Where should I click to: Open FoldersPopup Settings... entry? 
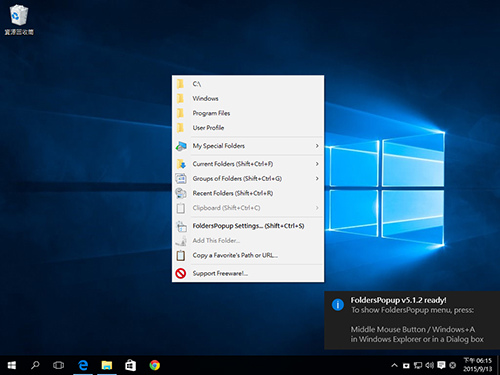(x=248, y=226)
